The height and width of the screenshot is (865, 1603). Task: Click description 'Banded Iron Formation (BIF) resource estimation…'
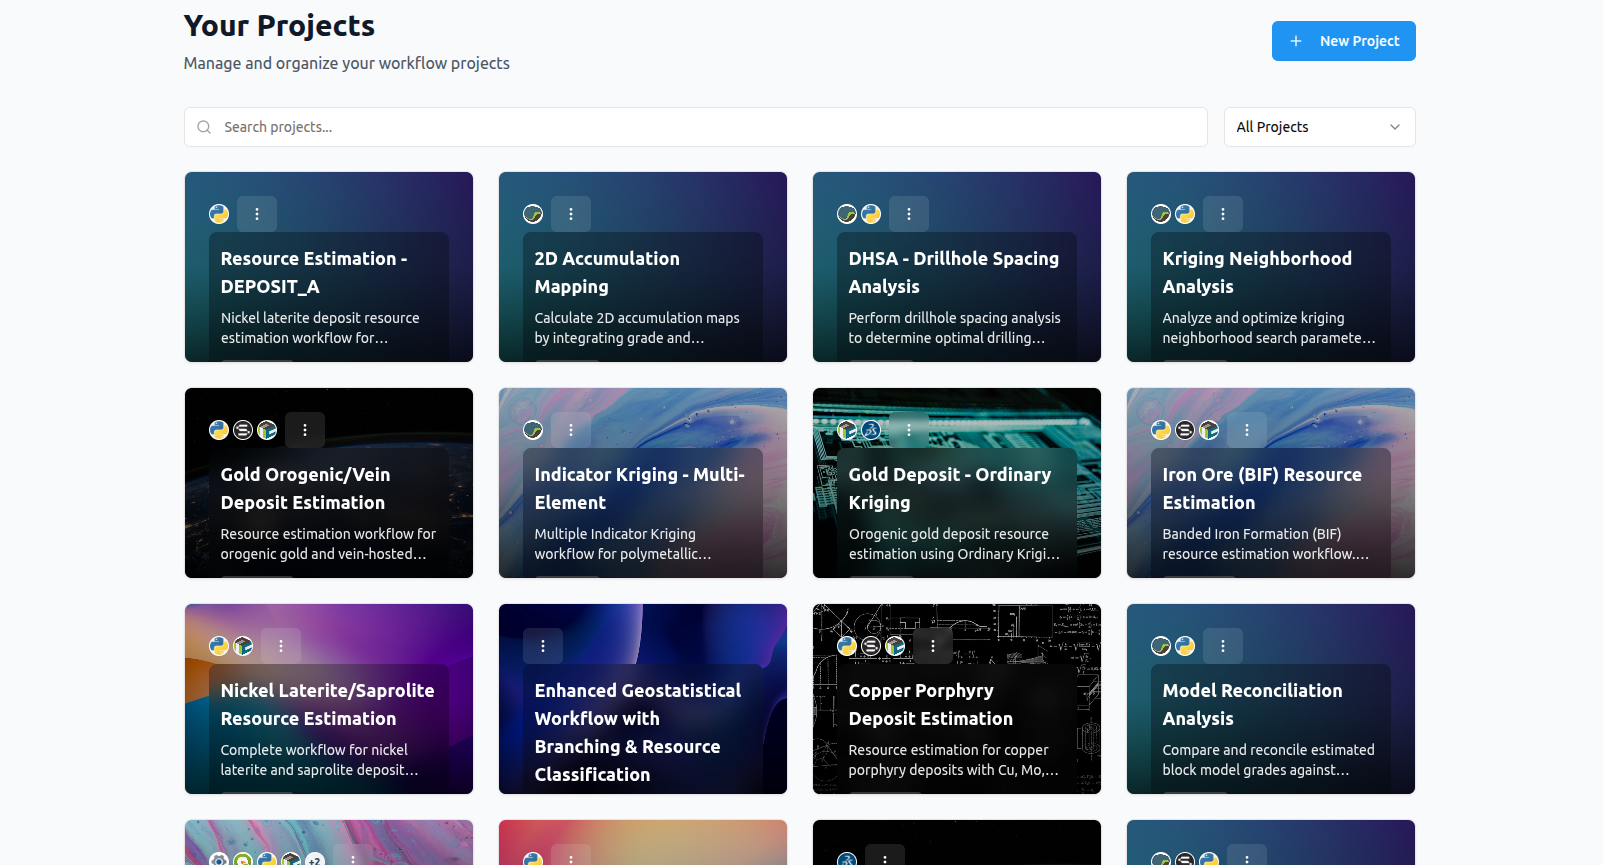pos(1265,544)
